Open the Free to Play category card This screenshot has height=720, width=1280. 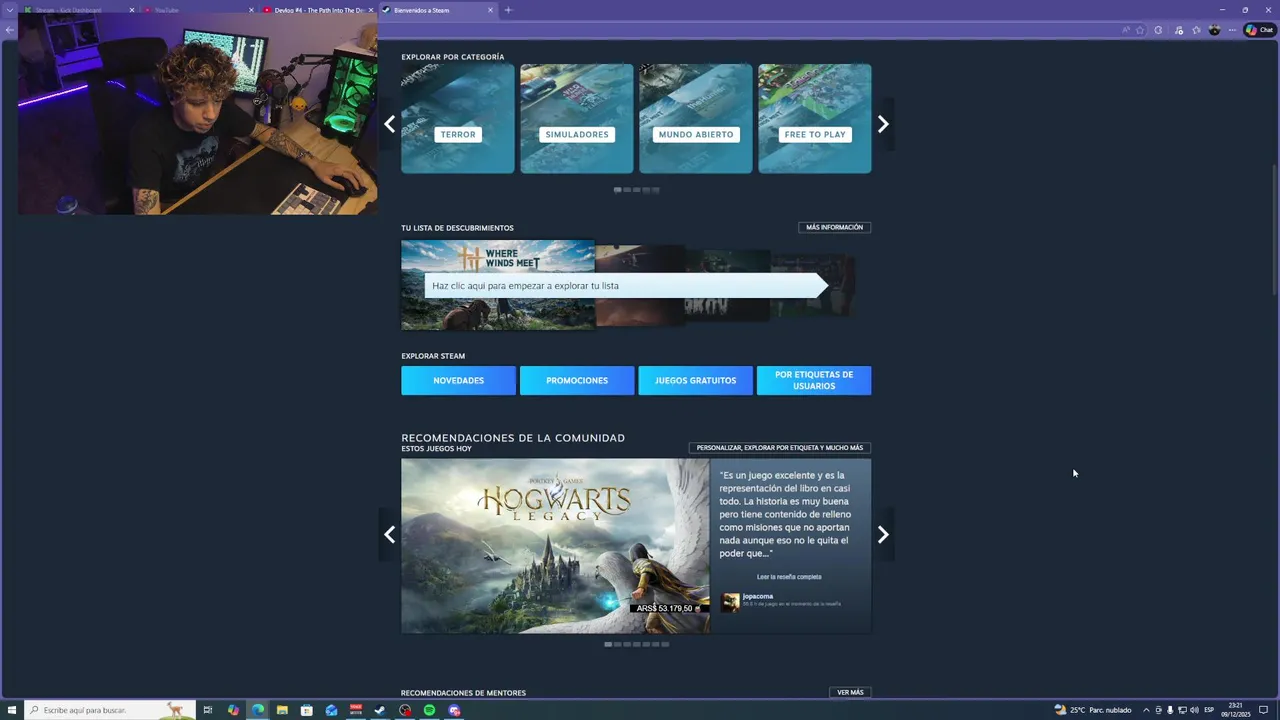815,119
